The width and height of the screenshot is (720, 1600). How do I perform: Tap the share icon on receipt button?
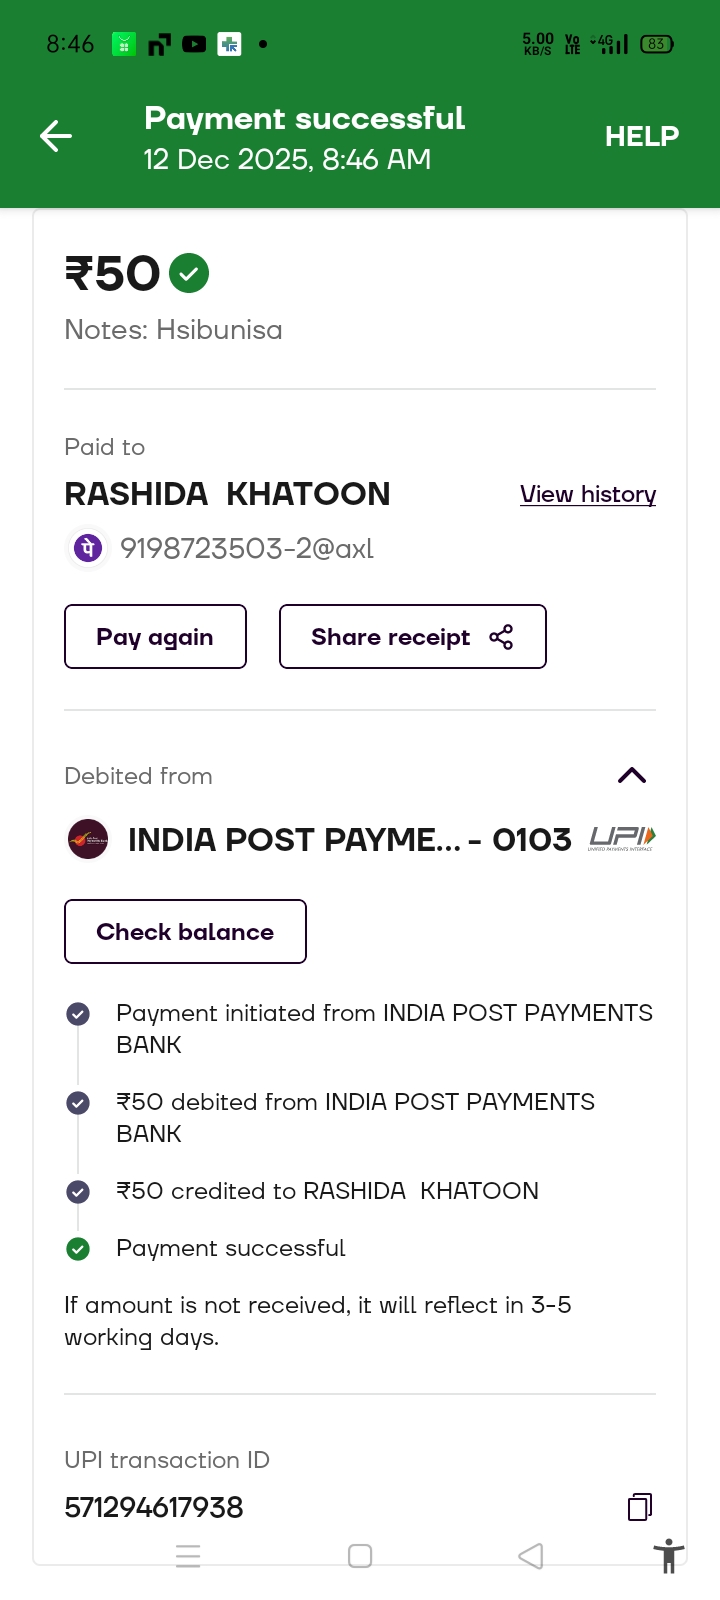[x=501, y=637]
